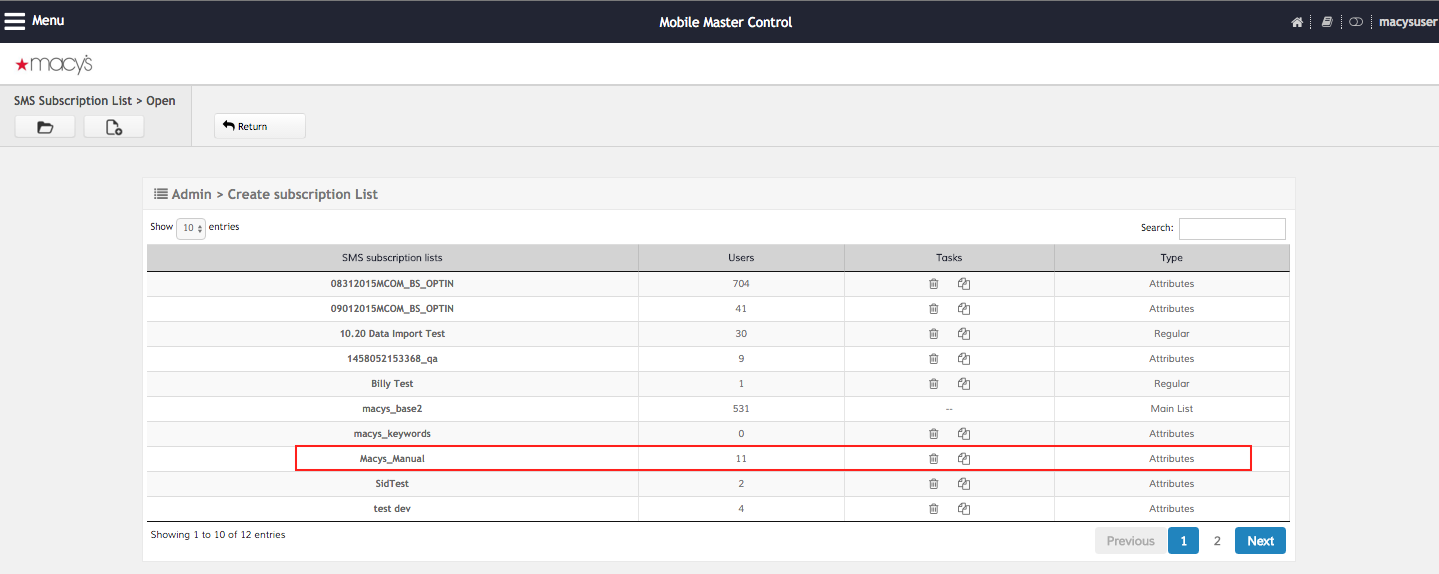Delete the SidTest list

(933, 484)
